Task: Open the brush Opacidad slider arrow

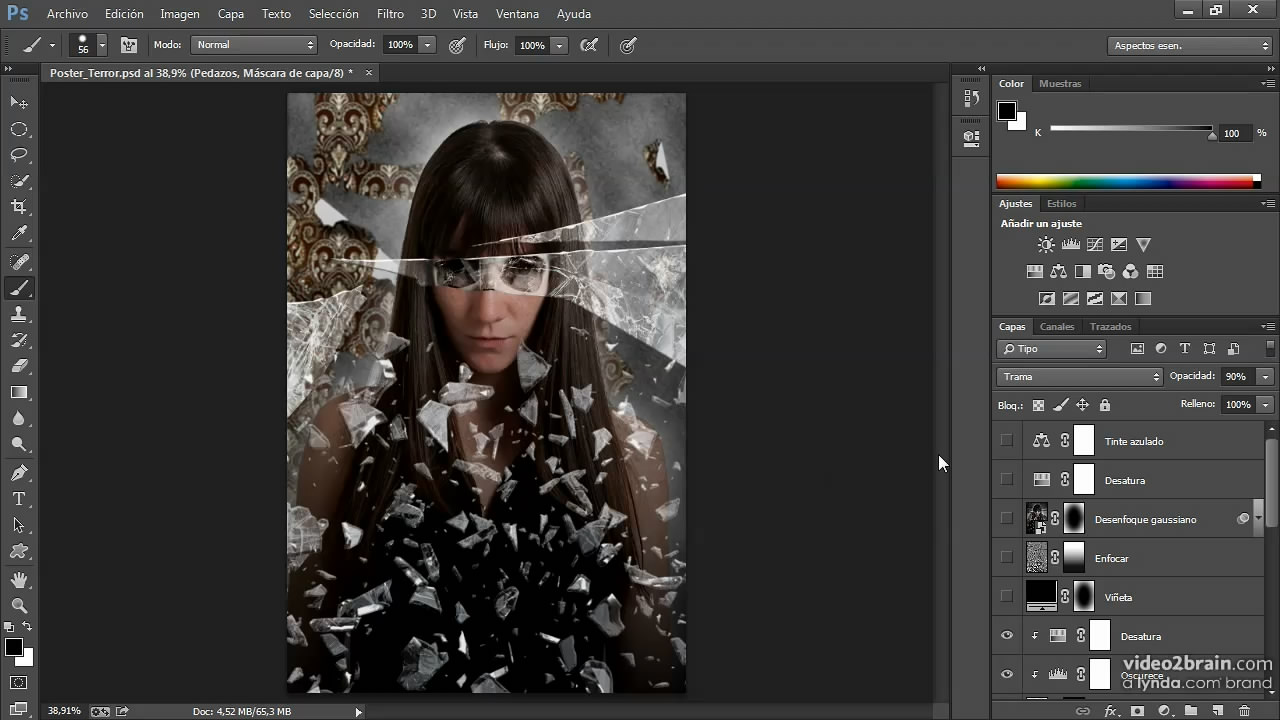Action: tap(428, 45)
